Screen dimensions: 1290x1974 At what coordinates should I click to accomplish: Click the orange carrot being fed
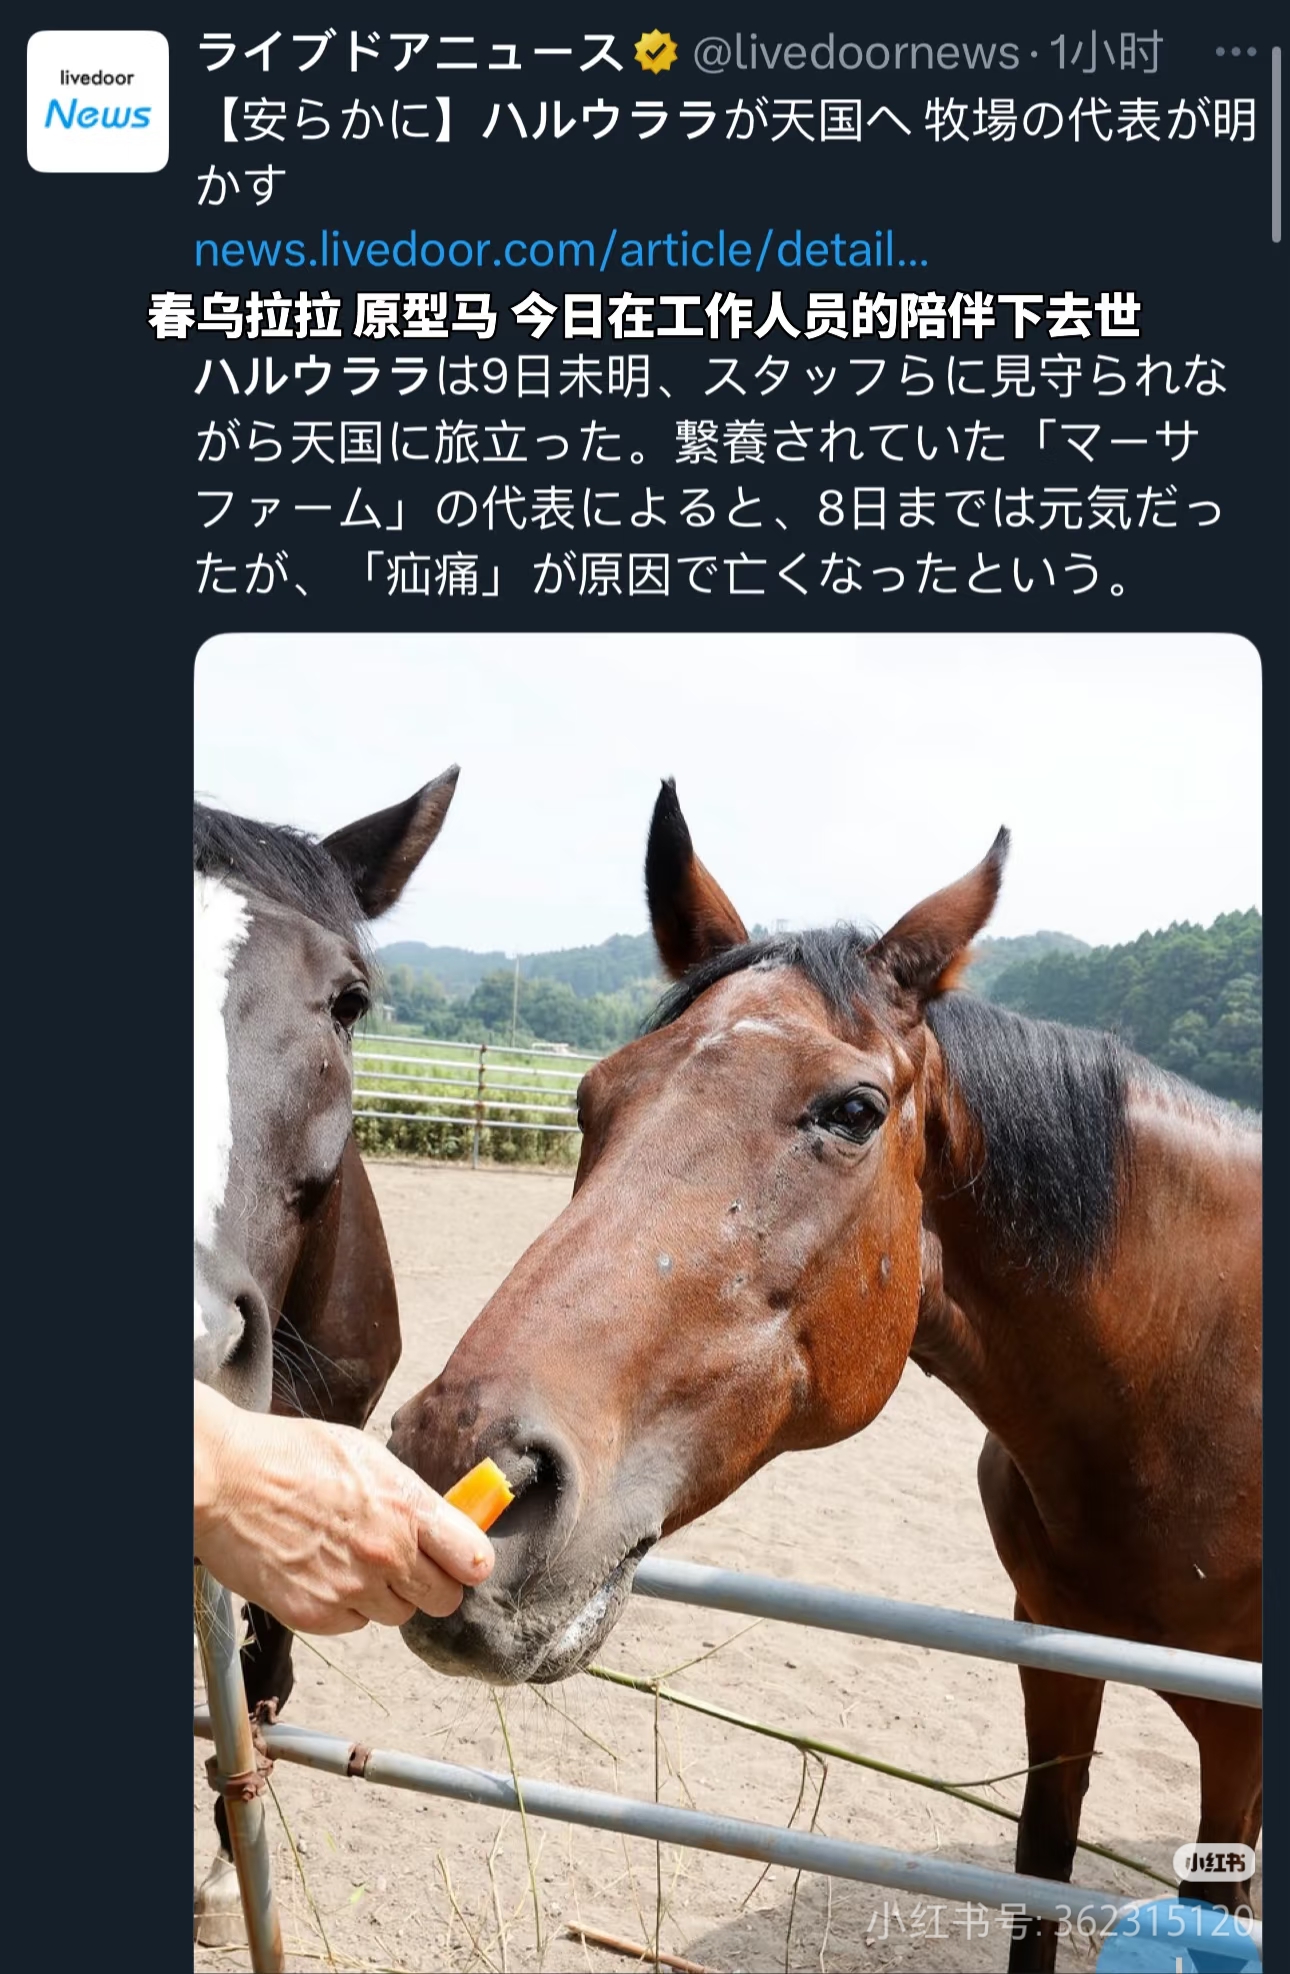480,1493
